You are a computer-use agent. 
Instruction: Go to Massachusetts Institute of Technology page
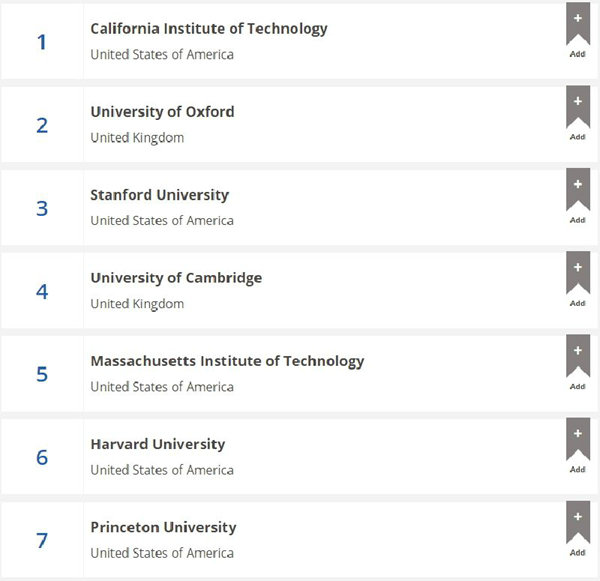(x=227, y=360)
